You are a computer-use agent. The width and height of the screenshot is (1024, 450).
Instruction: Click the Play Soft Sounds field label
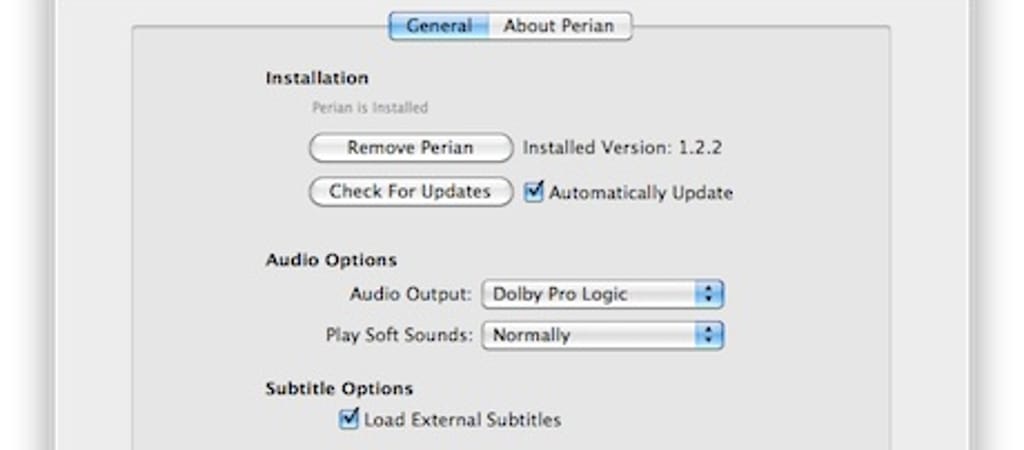pyautogui.click(x=399, y=335)
